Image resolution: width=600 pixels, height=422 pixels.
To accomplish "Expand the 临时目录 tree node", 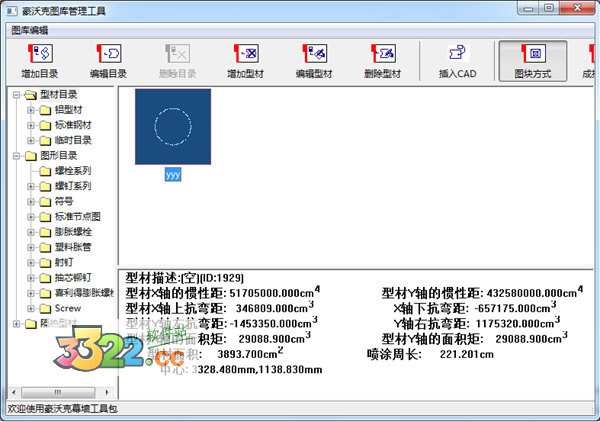I will click(x=31, y=140).
